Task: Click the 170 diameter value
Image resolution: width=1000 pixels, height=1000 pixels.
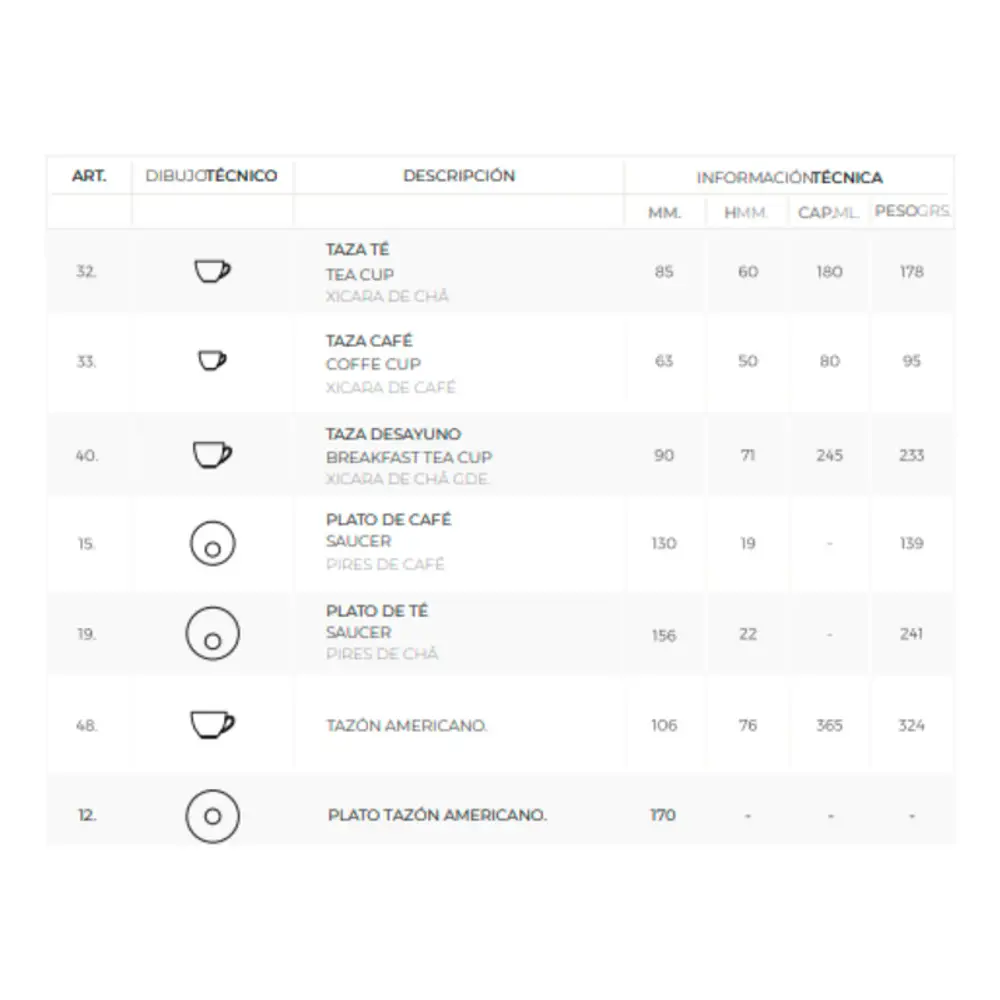Action: coord(663,816)
